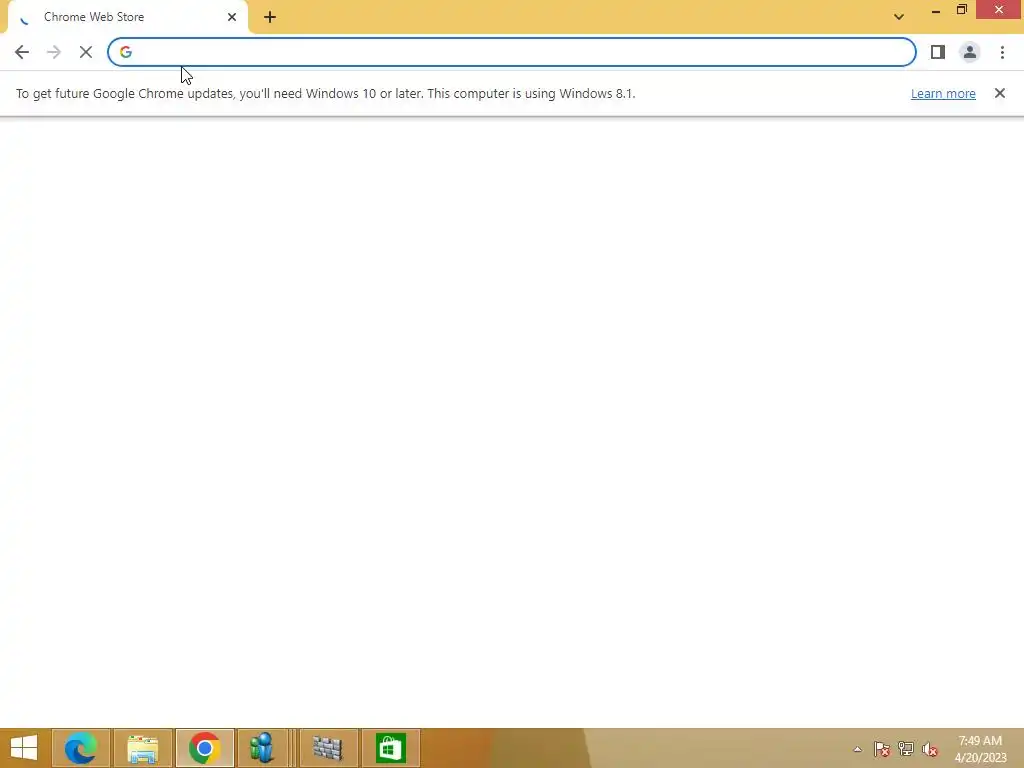Switch to Chrome taskbar icon
The image size is (1024, 768).
point(204,748)
